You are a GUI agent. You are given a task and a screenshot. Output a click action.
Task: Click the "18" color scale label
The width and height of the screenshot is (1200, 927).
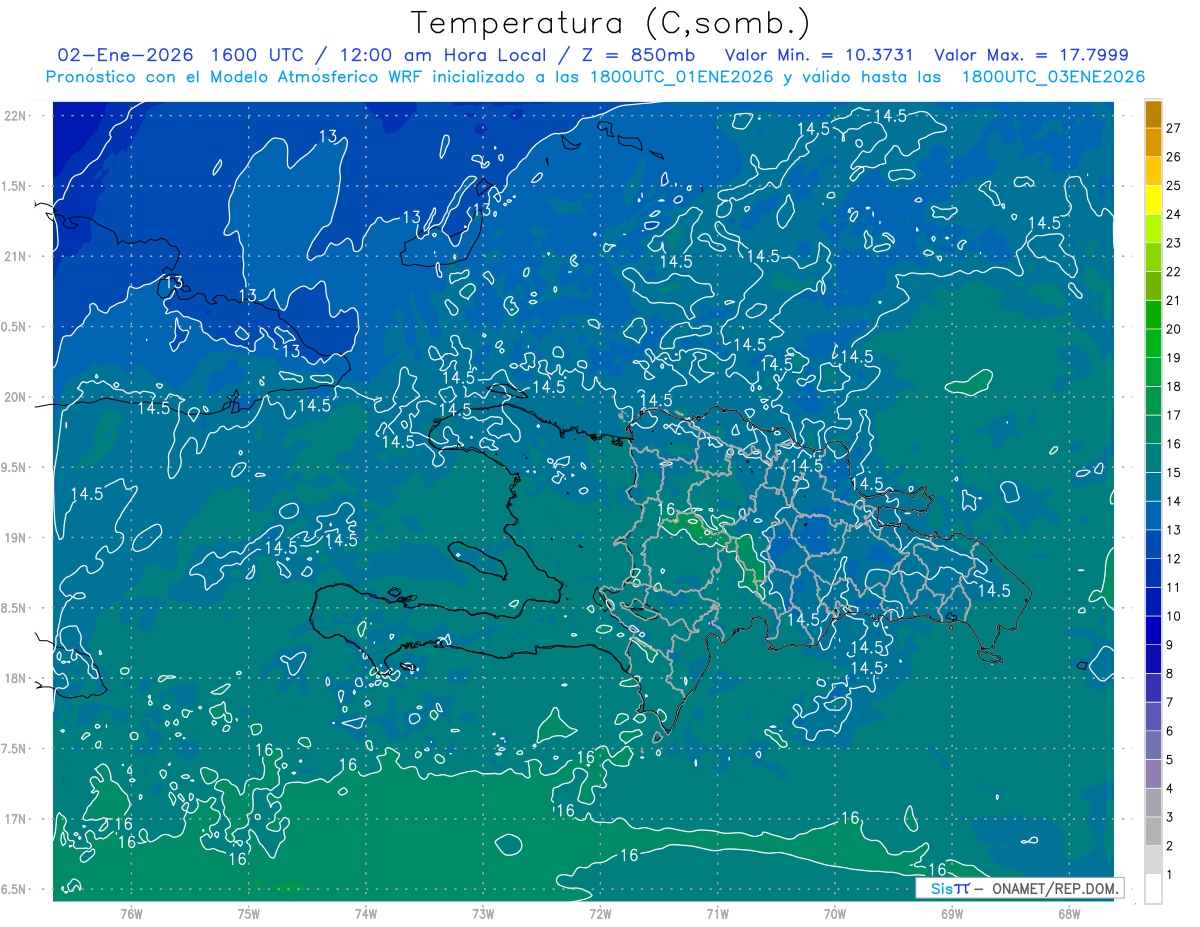(x=1174, y=386)
